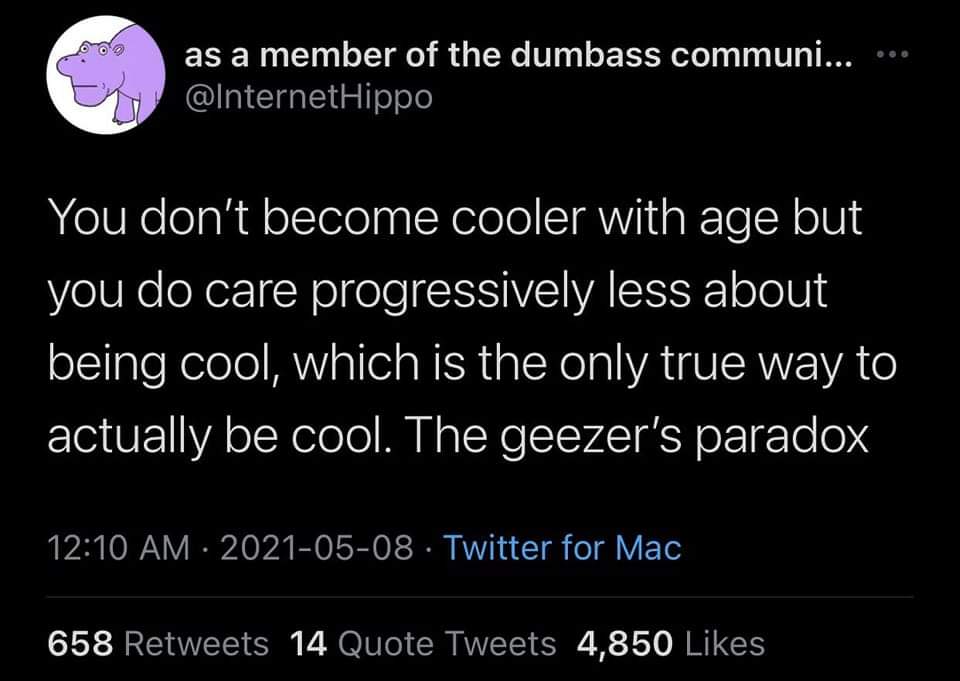960x681 pixels.
Task: Click the phrase 'The geezer's paradox'
Action: click(x=636, y=437)
